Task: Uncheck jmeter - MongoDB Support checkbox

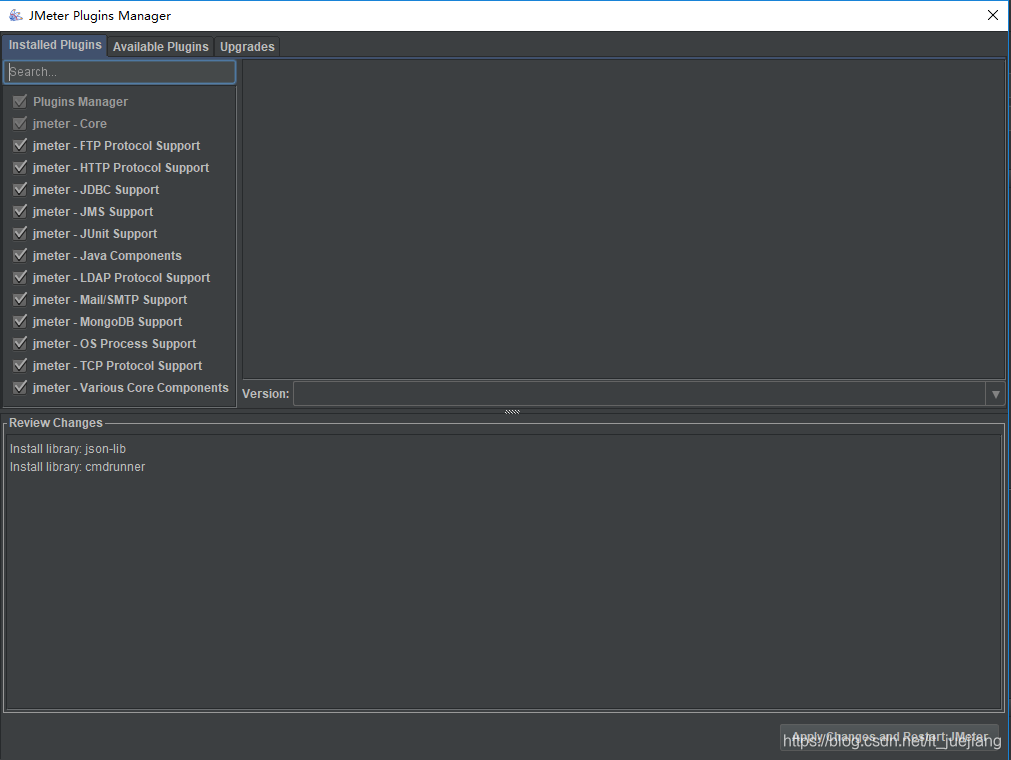Action: [x=20, y=321]
